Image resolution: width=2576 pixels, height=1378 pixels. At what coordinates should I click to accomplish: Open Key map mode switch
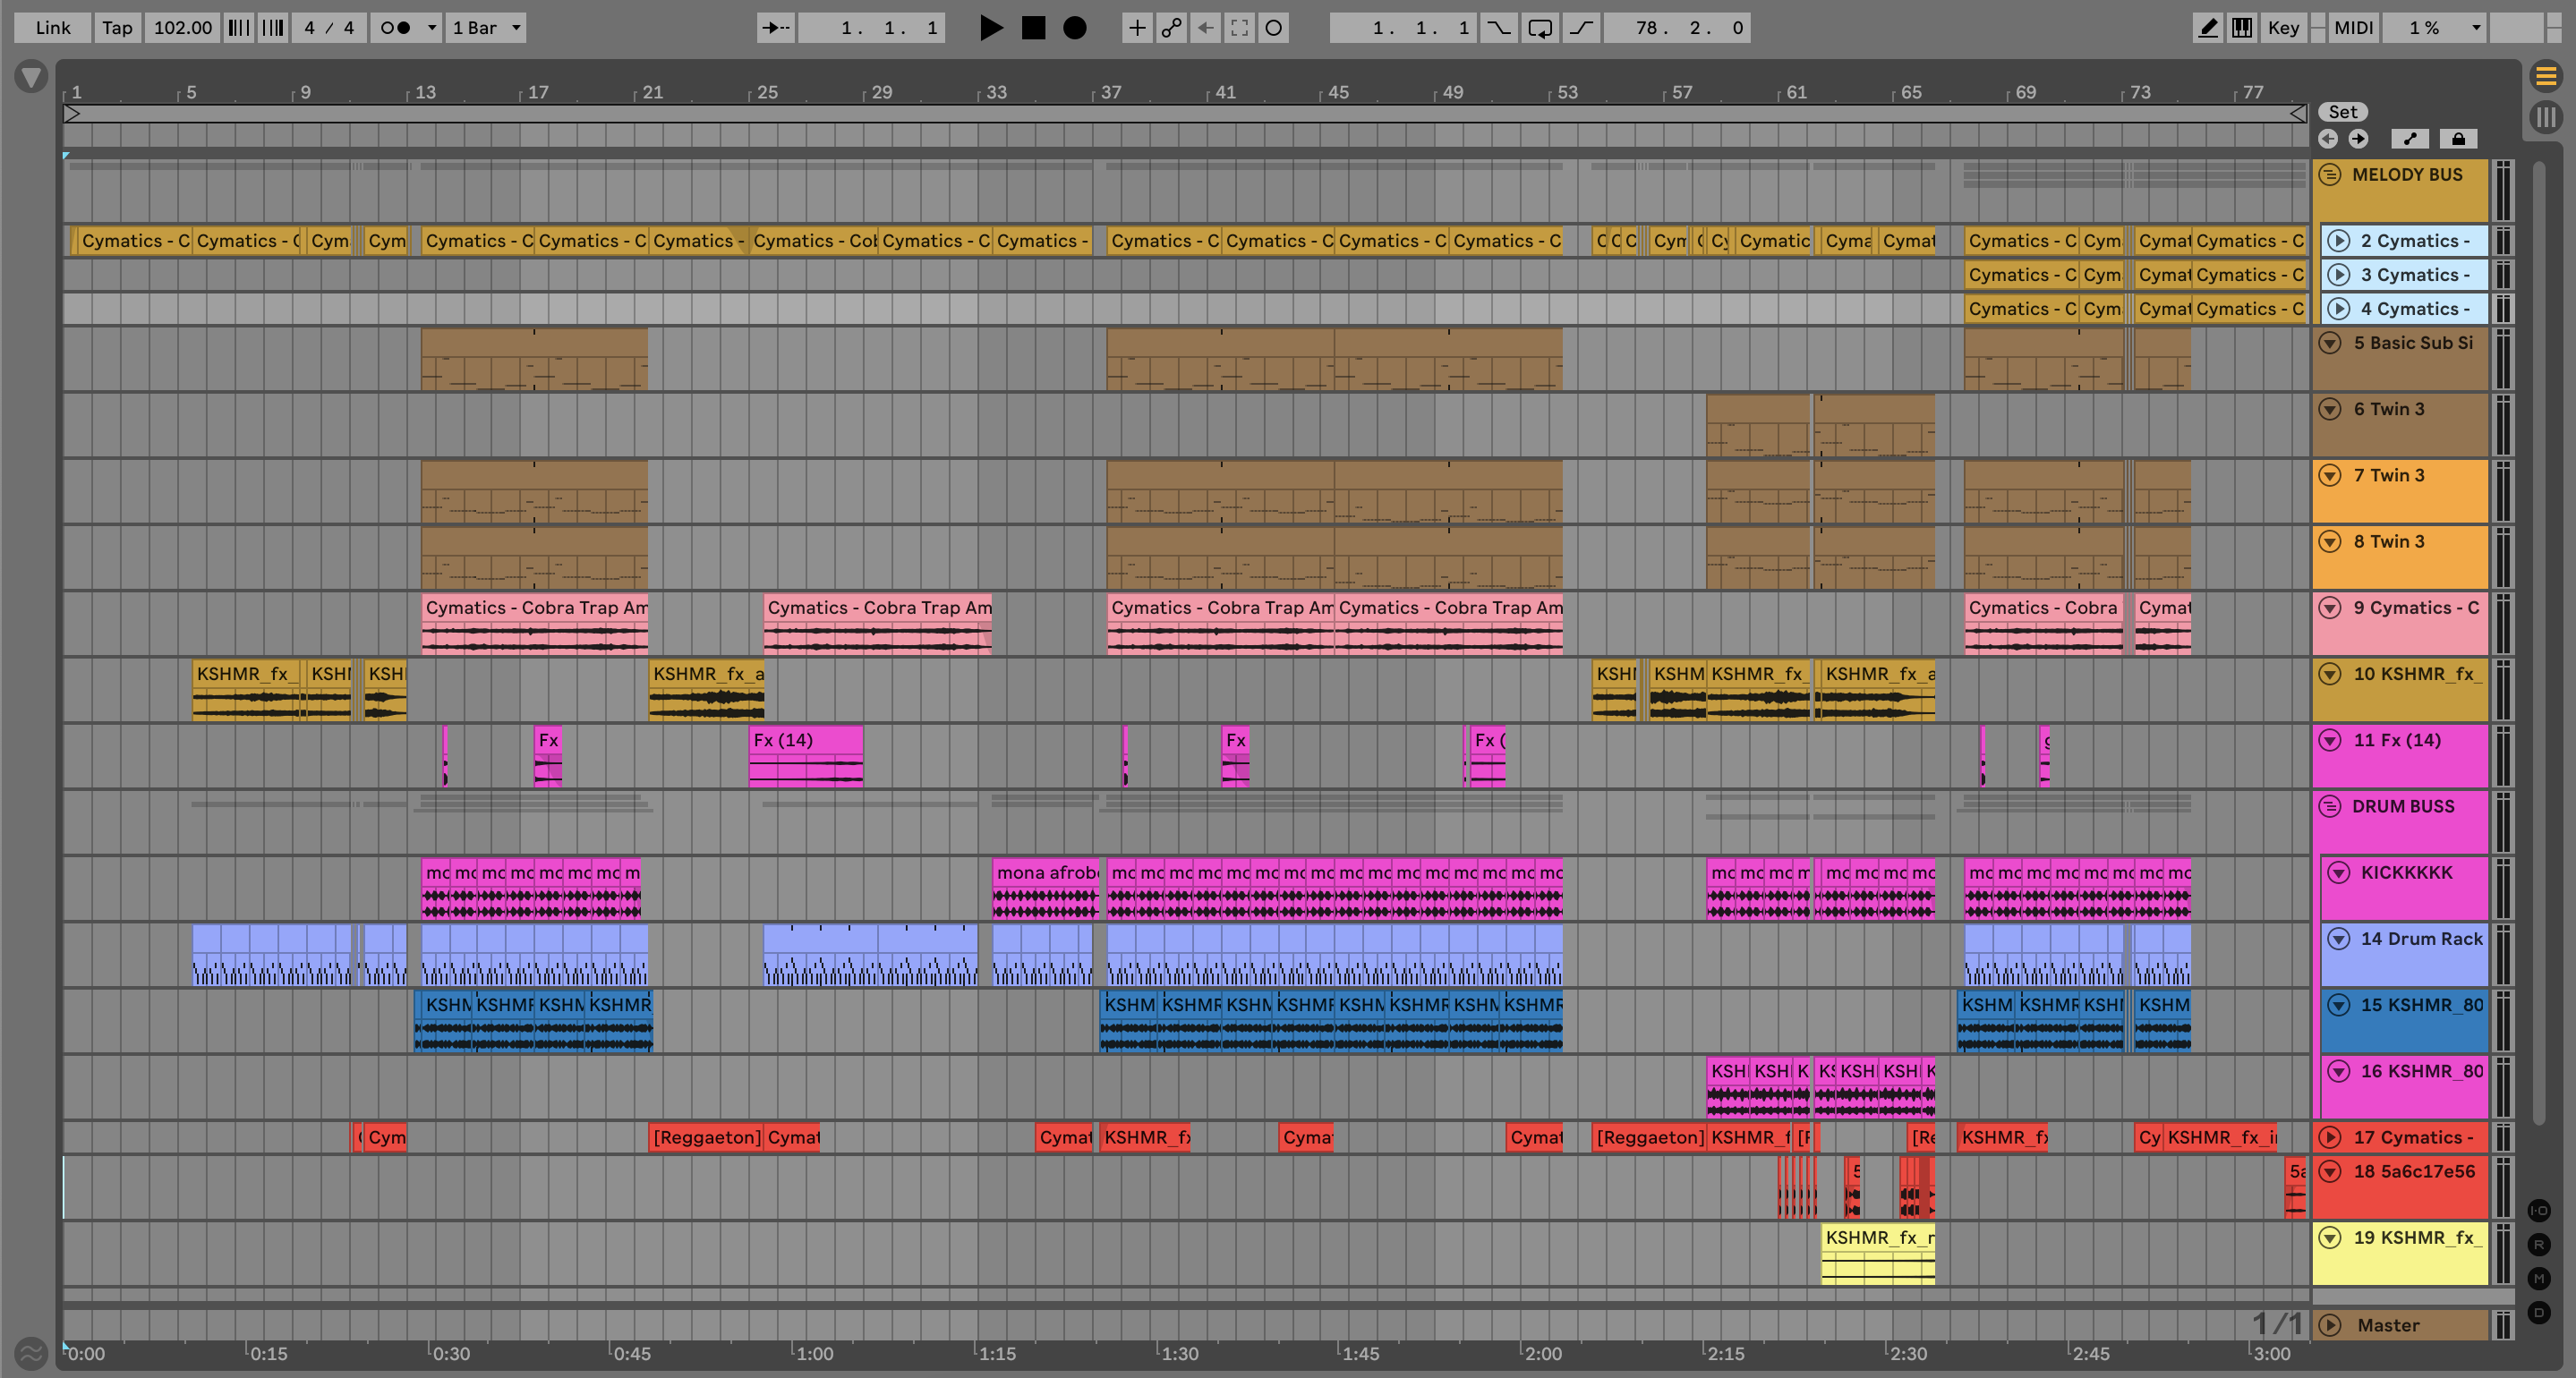point(2283,28)
